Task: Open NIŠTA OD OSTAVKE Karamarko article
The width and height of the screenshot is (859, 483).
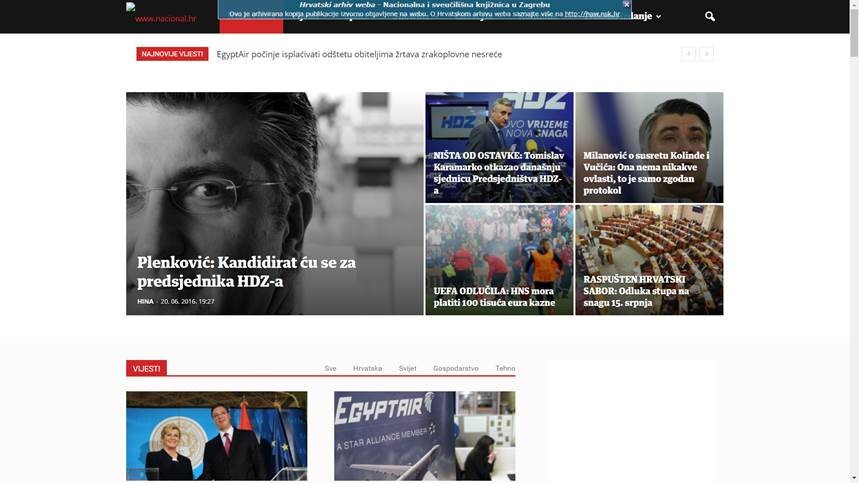Action: click(499, 172)
